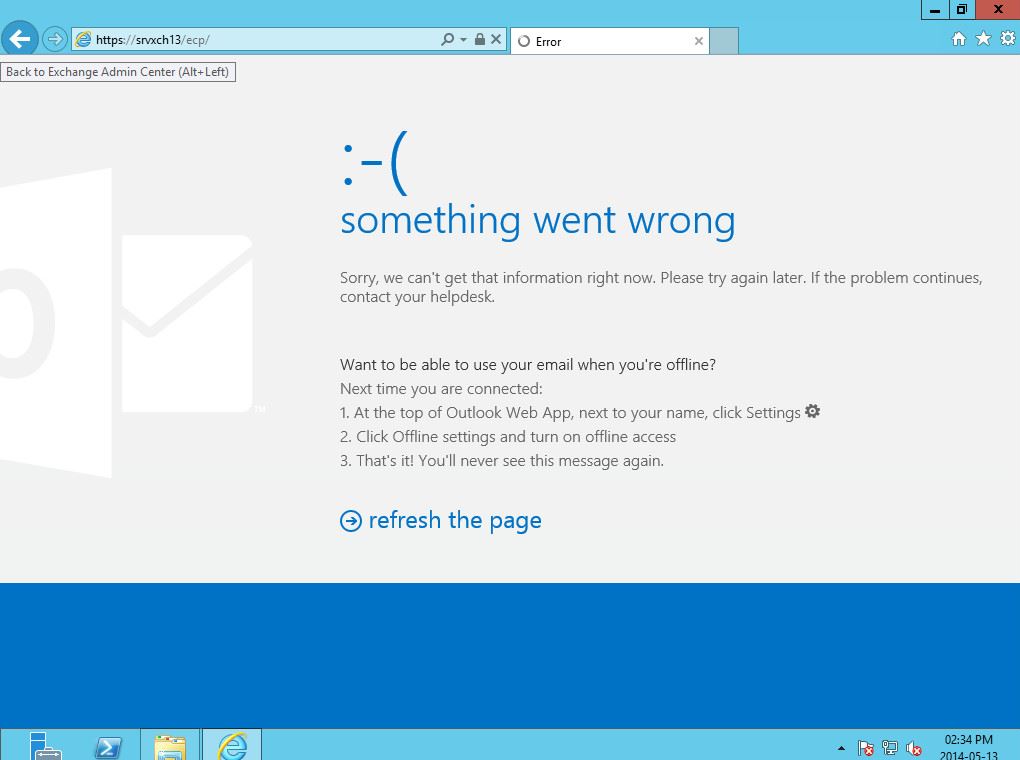Open the taskbar clock showing 02:34 PM

click(x=968, y=746)
